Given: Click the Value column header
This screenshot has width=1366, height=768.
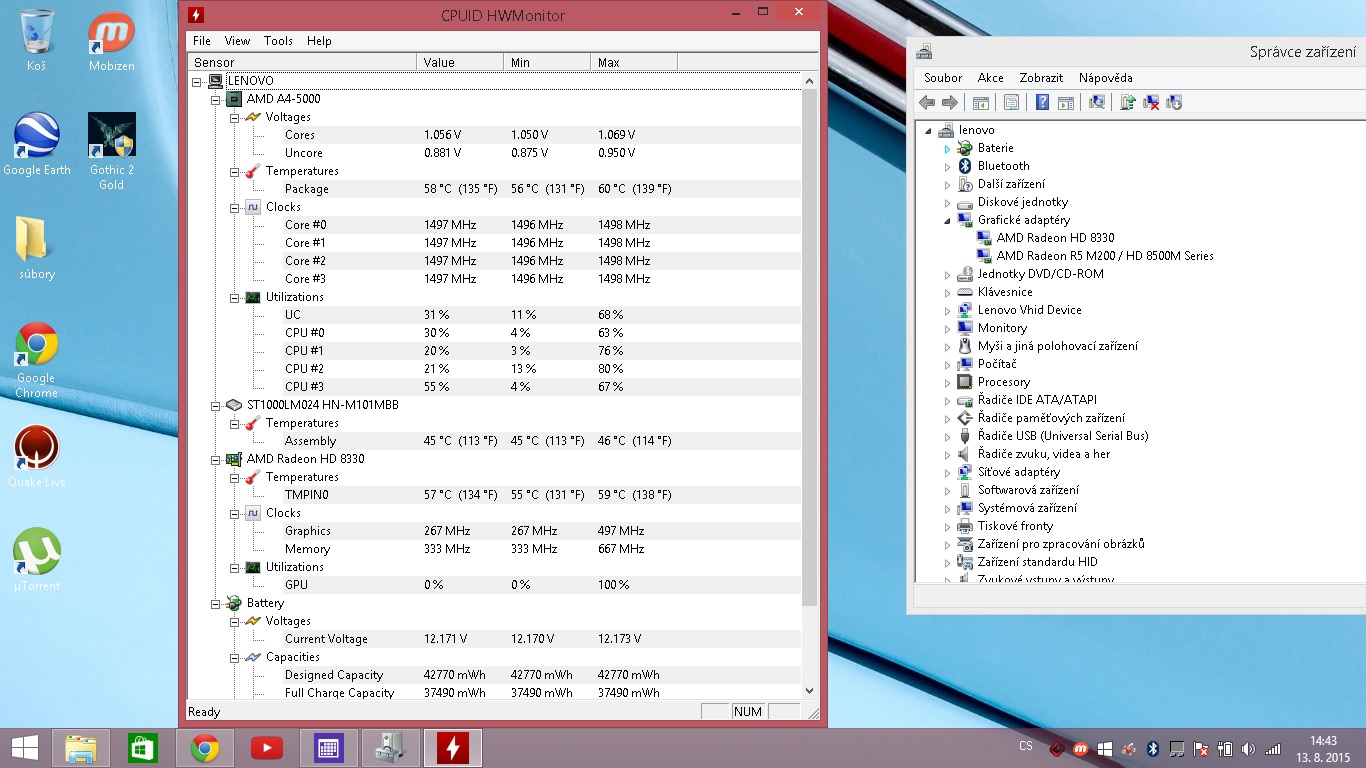Looking at the screenshot, I should tap(459, 62).
